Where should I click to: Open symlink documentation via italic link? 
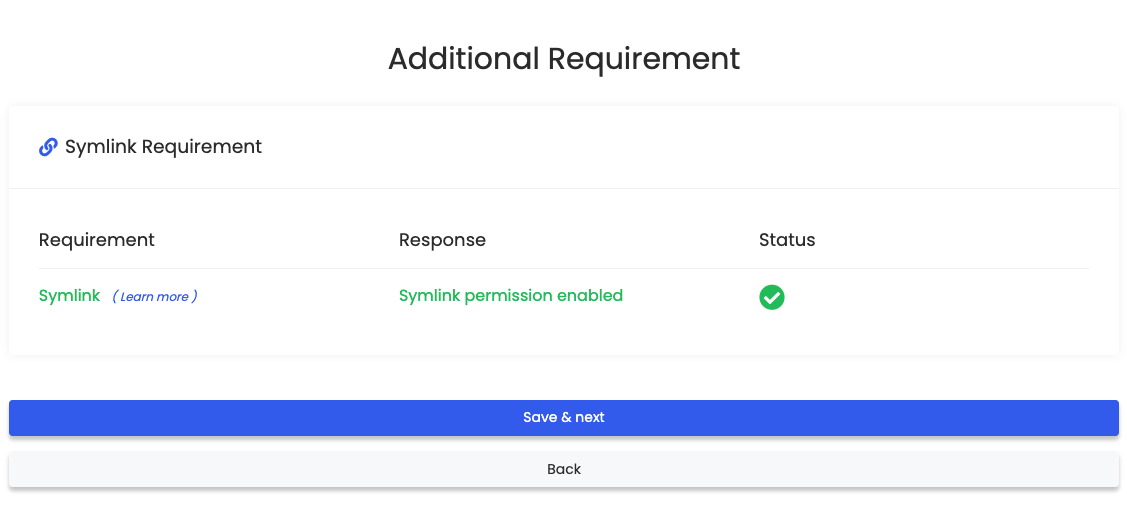click(x=155, y=297)
